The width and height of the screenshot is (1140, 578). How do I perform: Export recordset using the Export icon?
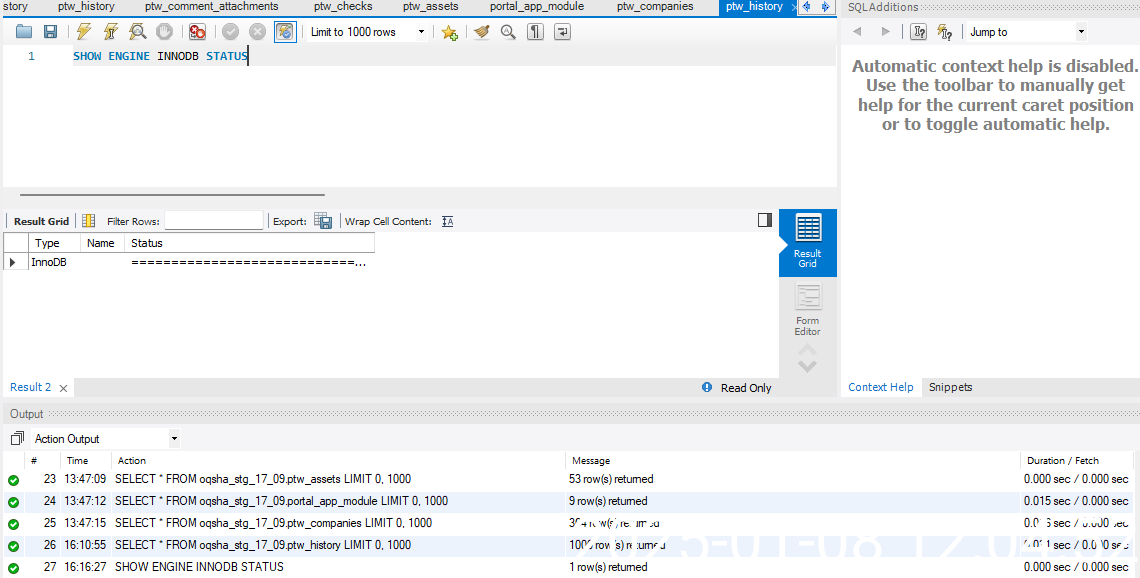[x=323, y=221]
